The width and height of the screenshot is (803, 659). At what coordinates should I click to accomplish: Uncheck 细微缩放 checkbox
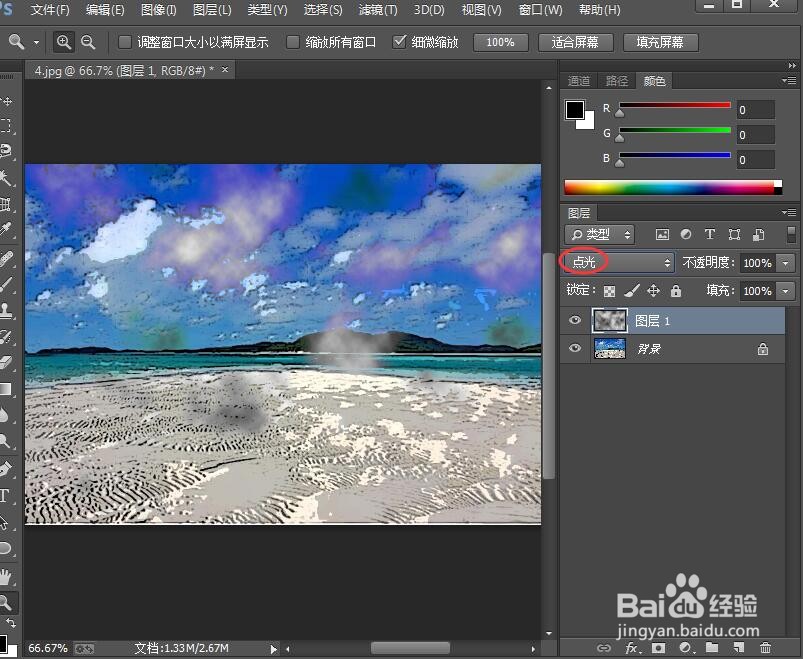(399, 41)
